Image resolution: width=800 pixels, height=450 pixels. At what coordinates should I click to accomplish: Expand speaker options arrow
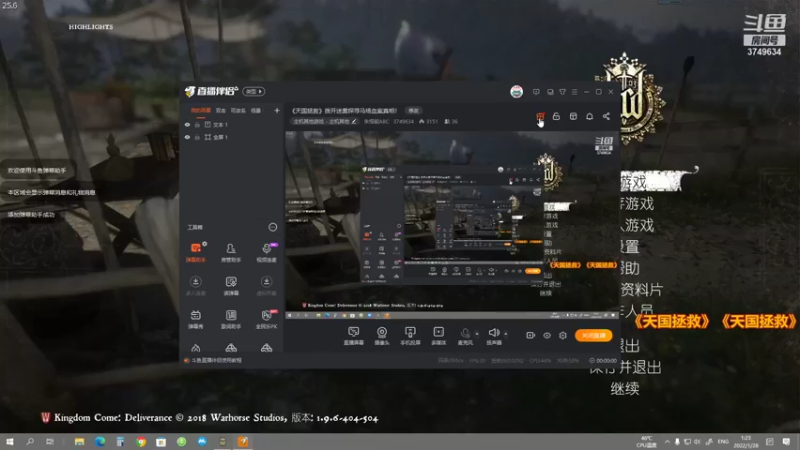click(x=506, y=334)
